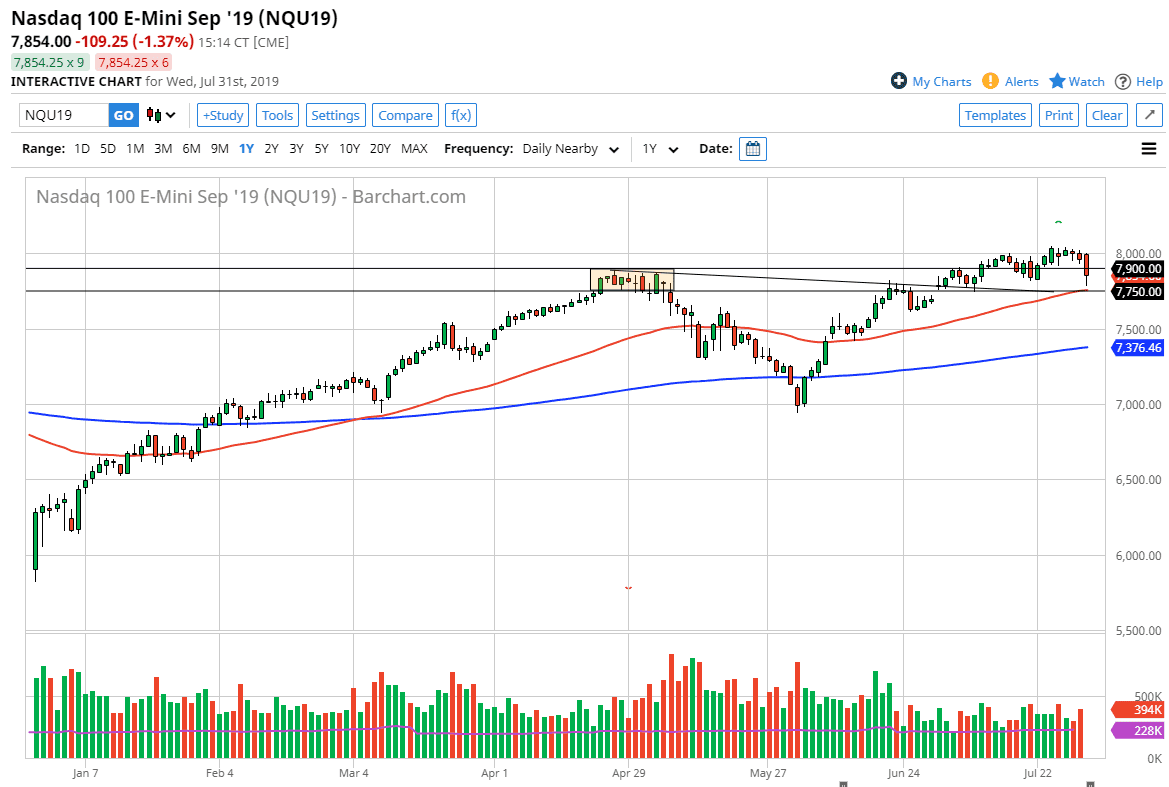Viewport: 1169px width, 787px height.
Task: Open the 1Y period dropdown beside Frequency
Action: 660,148
